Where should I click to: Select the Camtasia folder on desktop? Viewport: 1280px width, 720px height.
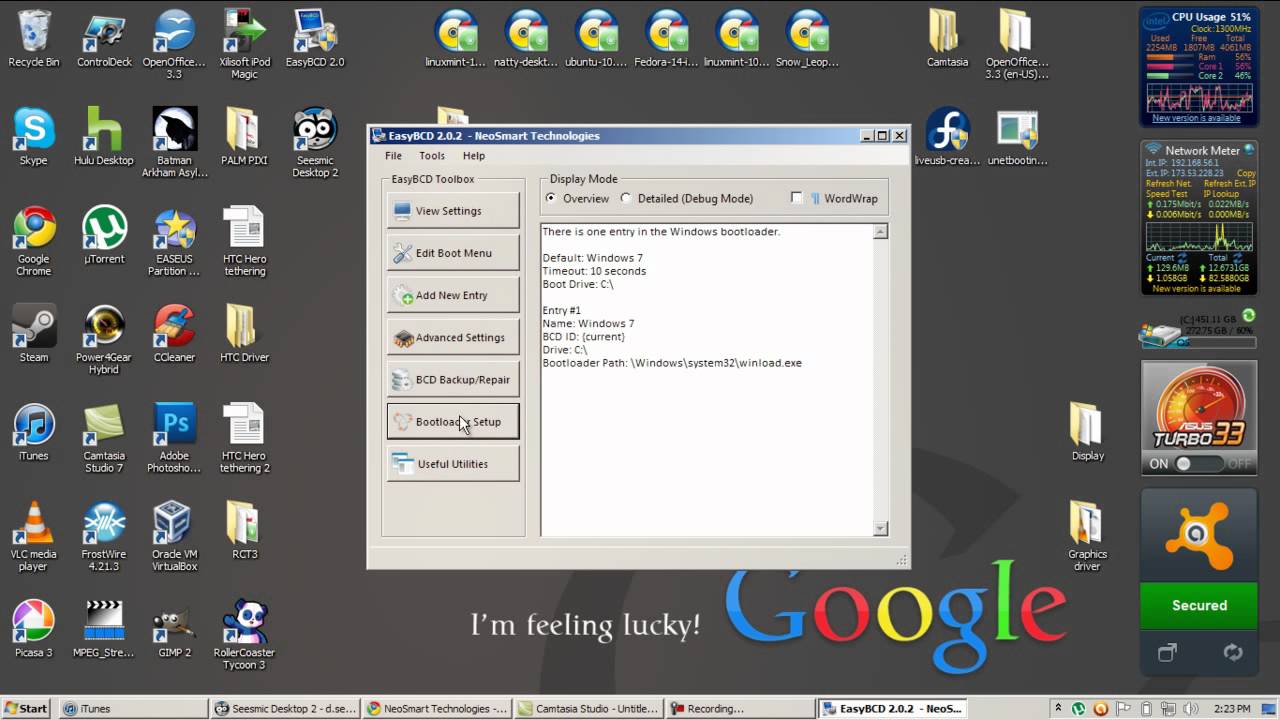click(947, 38)
